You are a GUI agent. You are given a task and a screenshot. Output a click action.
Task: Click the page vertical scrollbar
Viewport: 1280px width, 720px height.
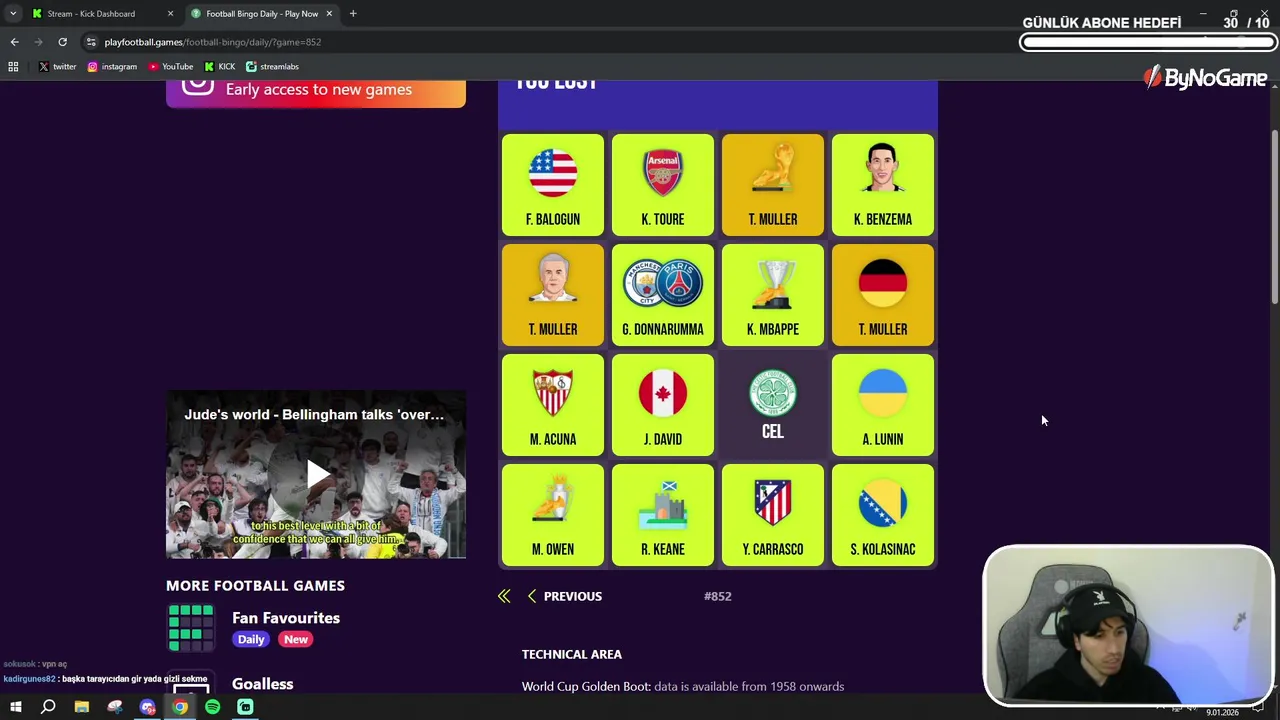[1274, 217]
